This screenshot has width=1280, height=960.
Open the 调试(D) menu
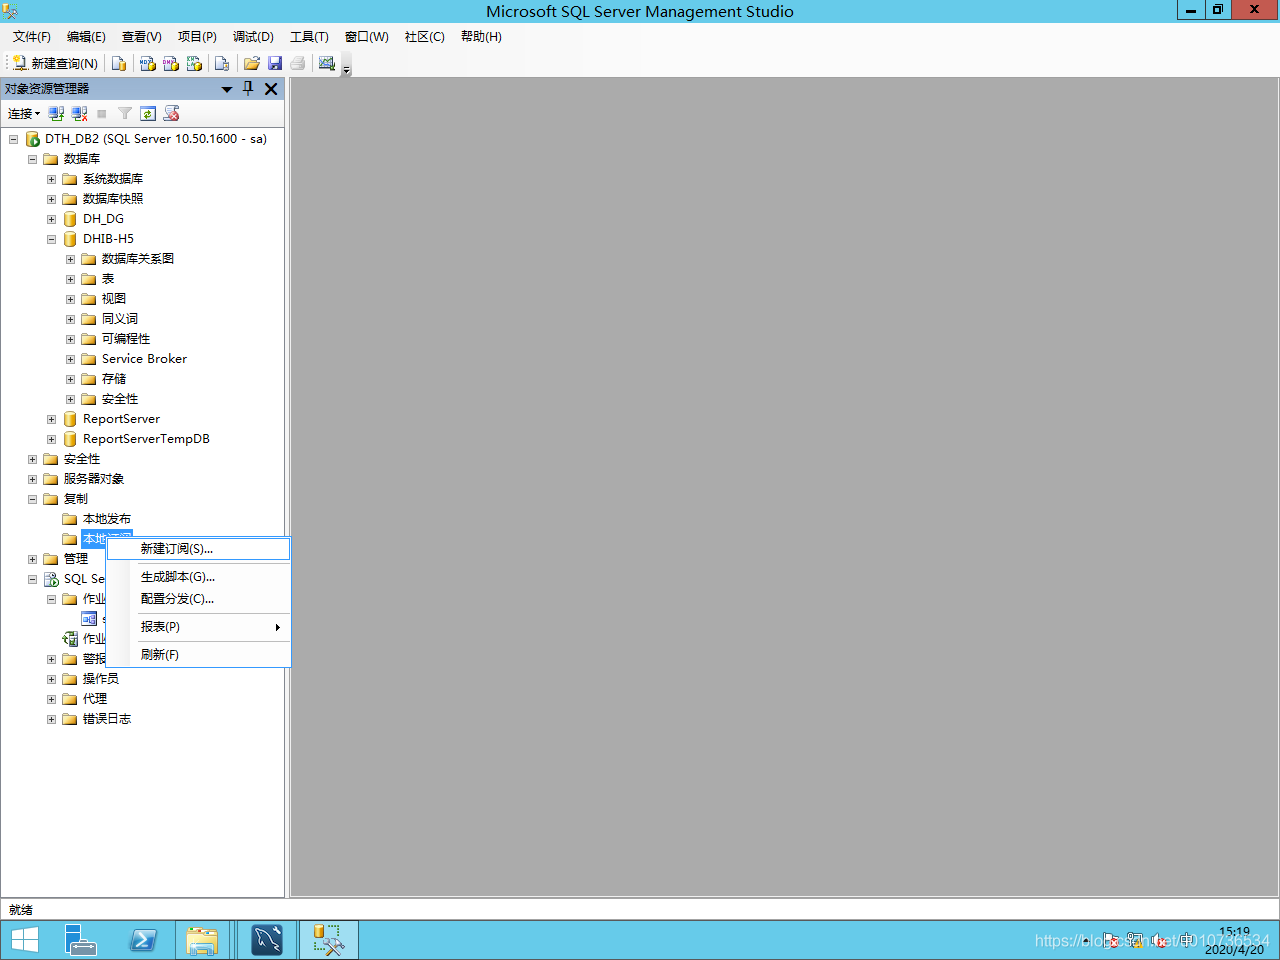coord(253,37)
